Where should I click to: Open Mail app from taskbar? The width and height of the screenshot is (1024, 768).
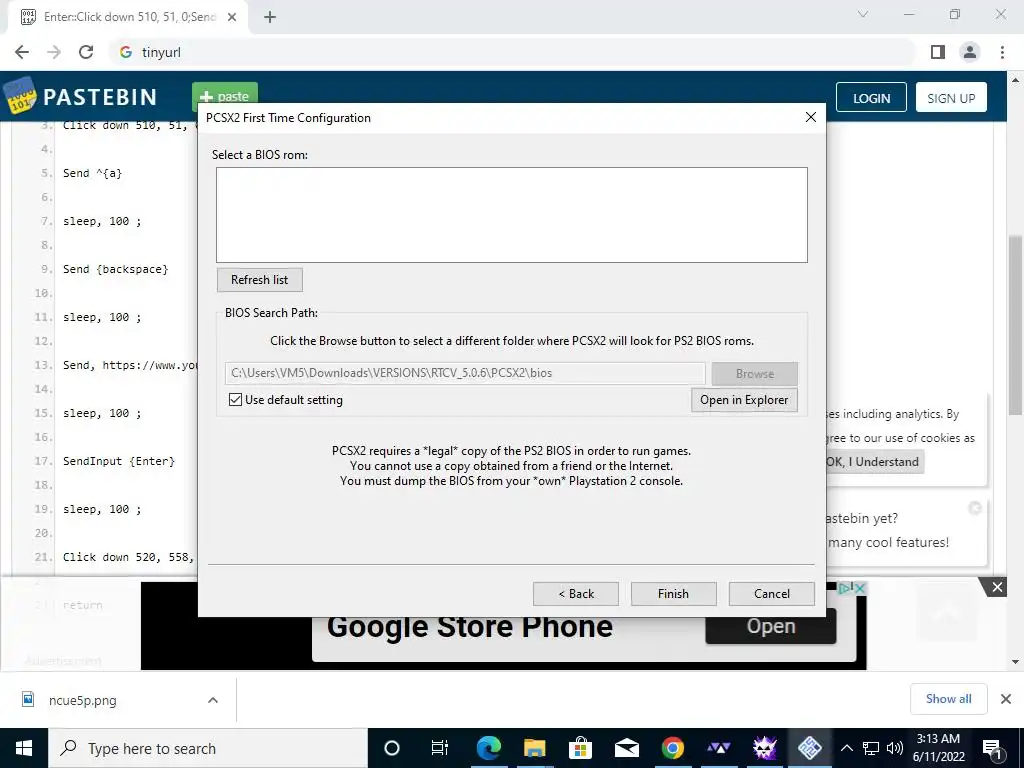pos(626,748)
